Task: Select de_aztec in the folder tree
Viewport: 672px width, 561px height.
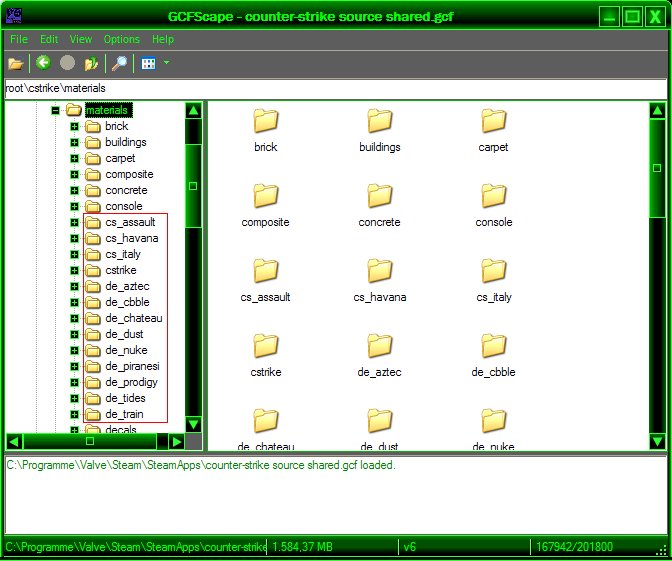Action: coord(127,286)
